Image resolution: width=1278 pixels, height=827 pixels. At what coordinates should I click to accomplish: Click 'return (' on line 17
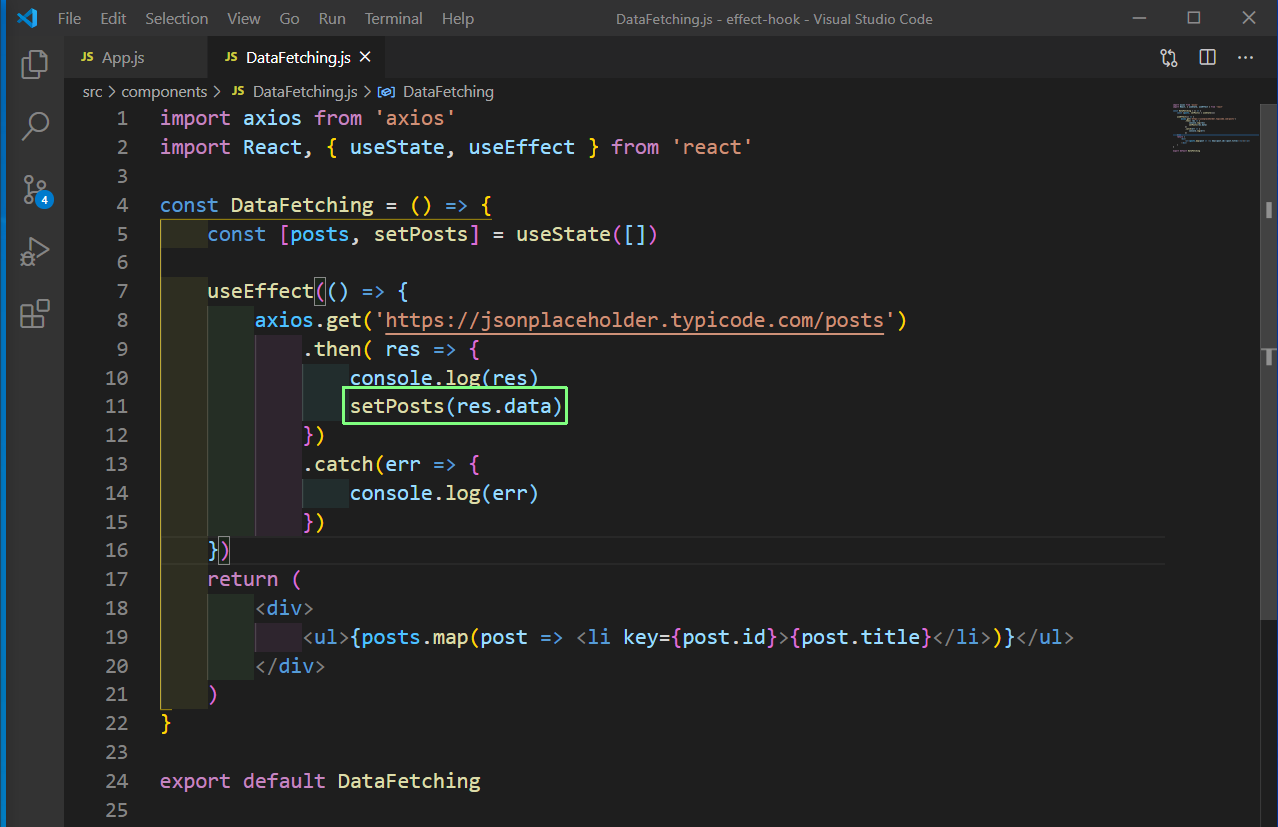(254, 579)
